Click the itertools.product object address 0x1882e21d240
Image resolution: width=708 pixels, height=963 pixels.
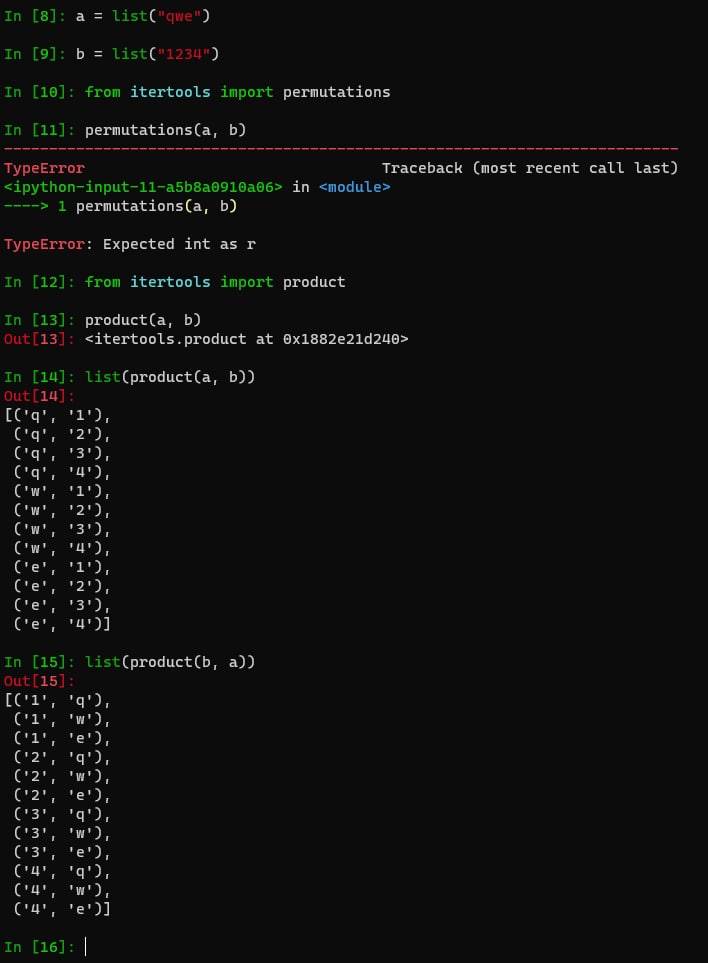click(345, 339)
